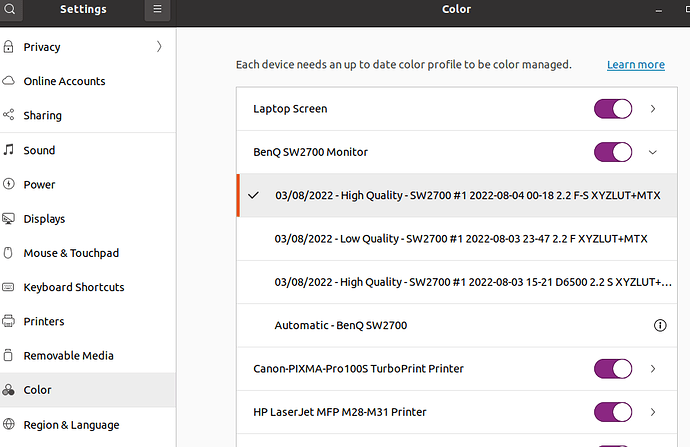Click the Online Accounts cloud icon
This screenshot has width=690, height=447.
8,81
